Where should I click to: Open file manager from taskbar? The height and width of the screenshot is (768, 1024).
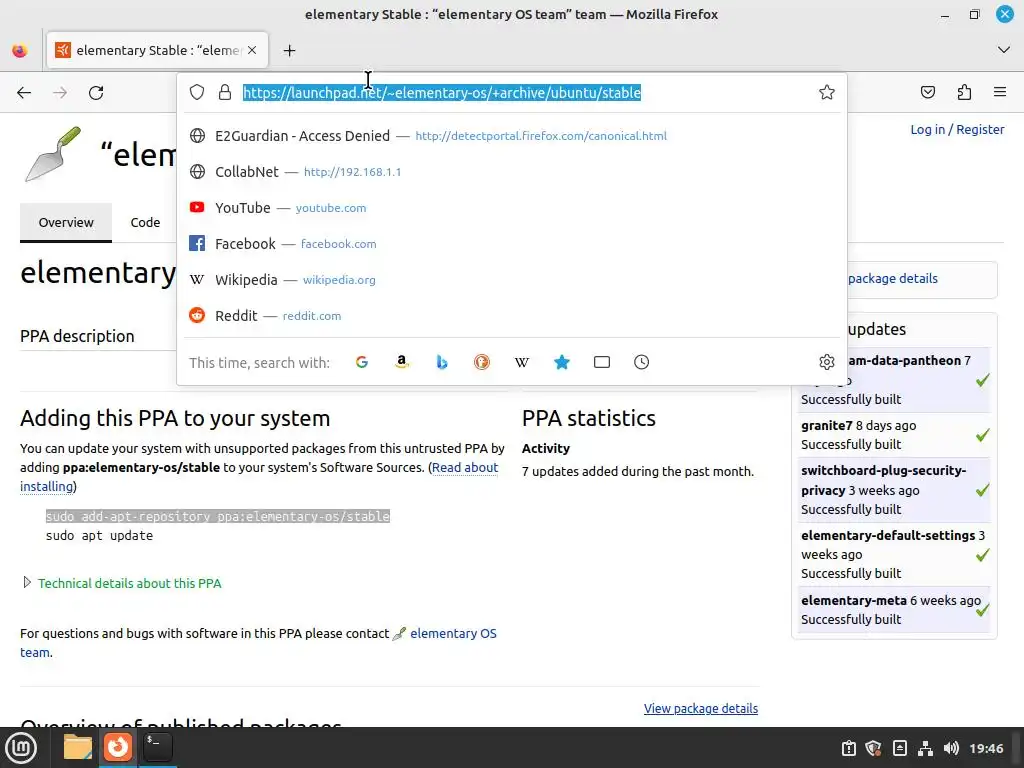click(x=78, y=747)
